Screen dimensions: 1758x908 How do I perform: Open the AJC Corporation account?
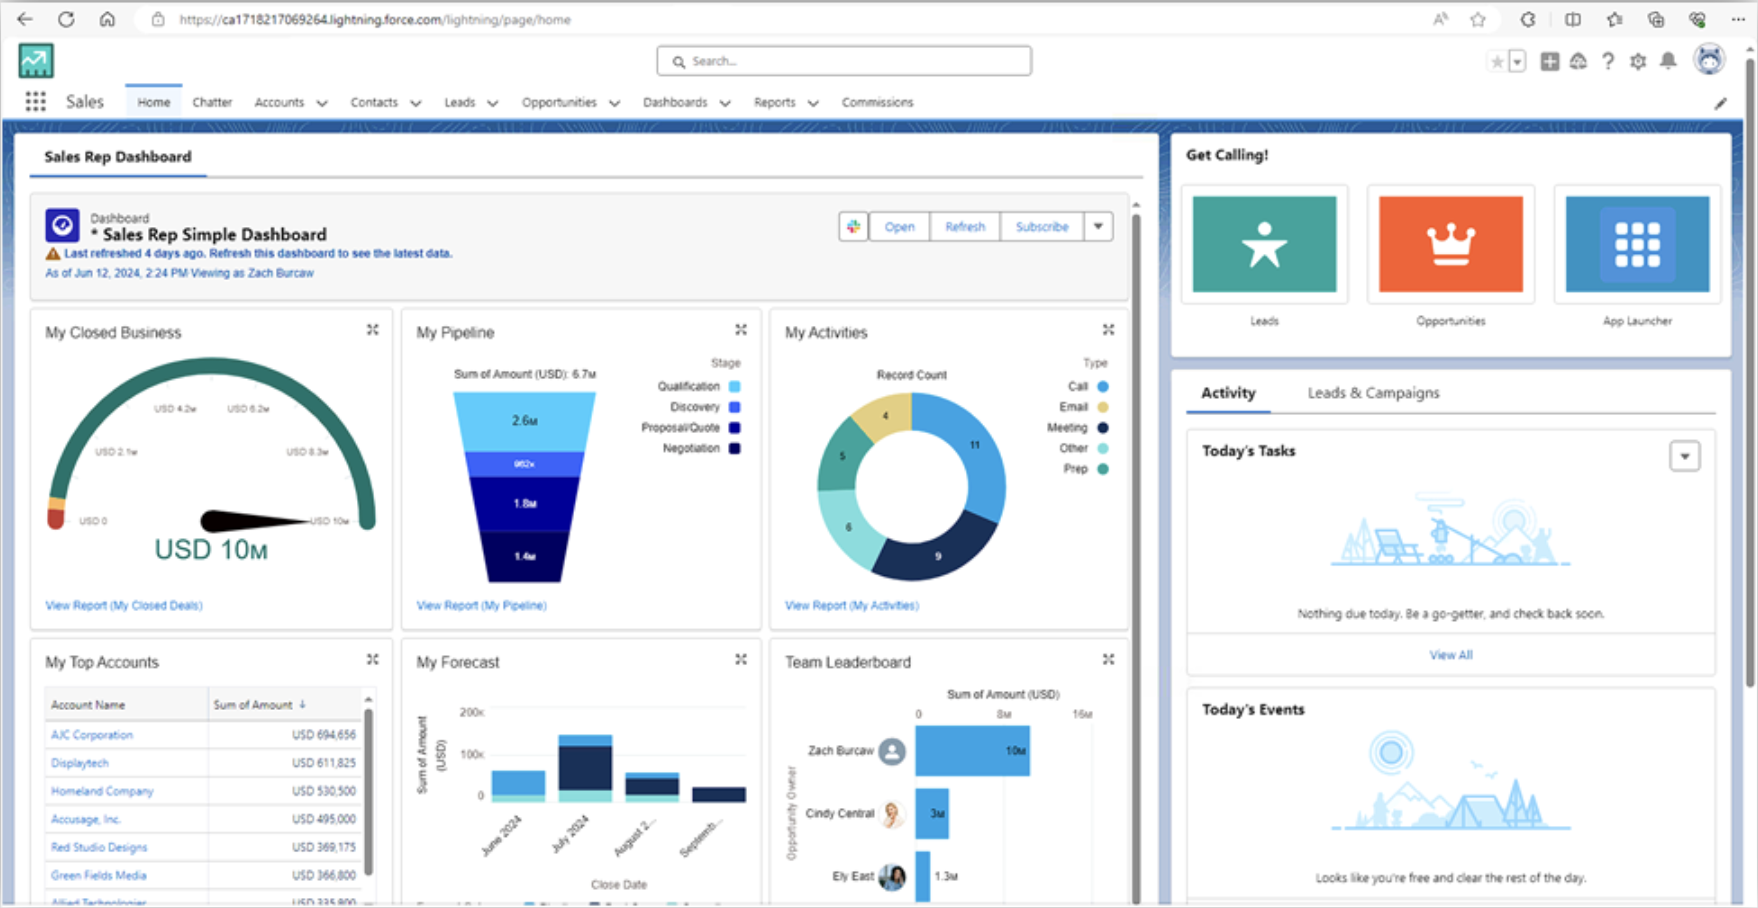[92, 735]
